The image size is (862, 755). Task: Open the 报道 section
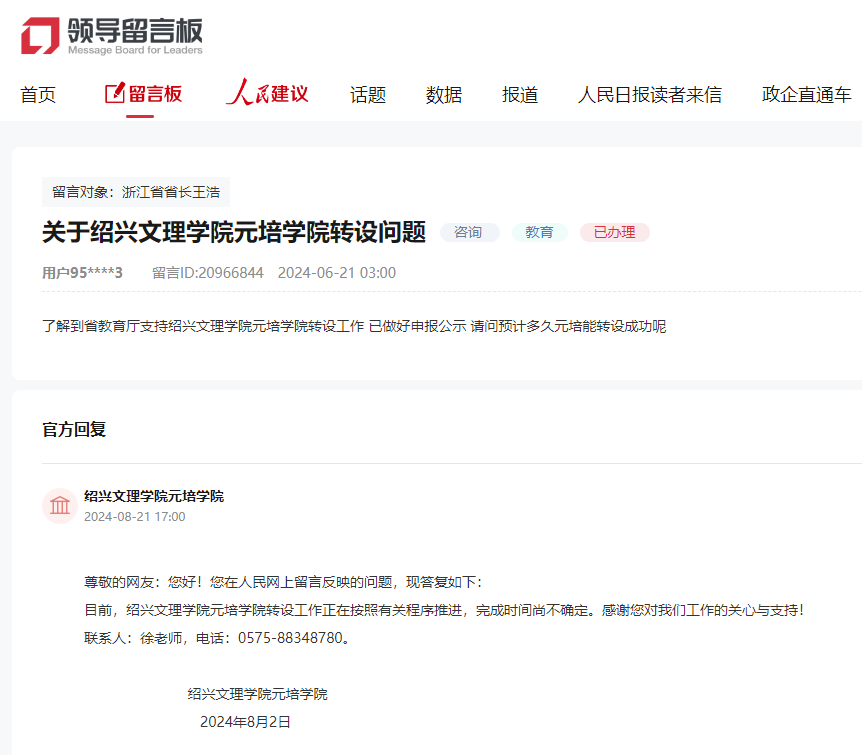click(x=519, y=93)
